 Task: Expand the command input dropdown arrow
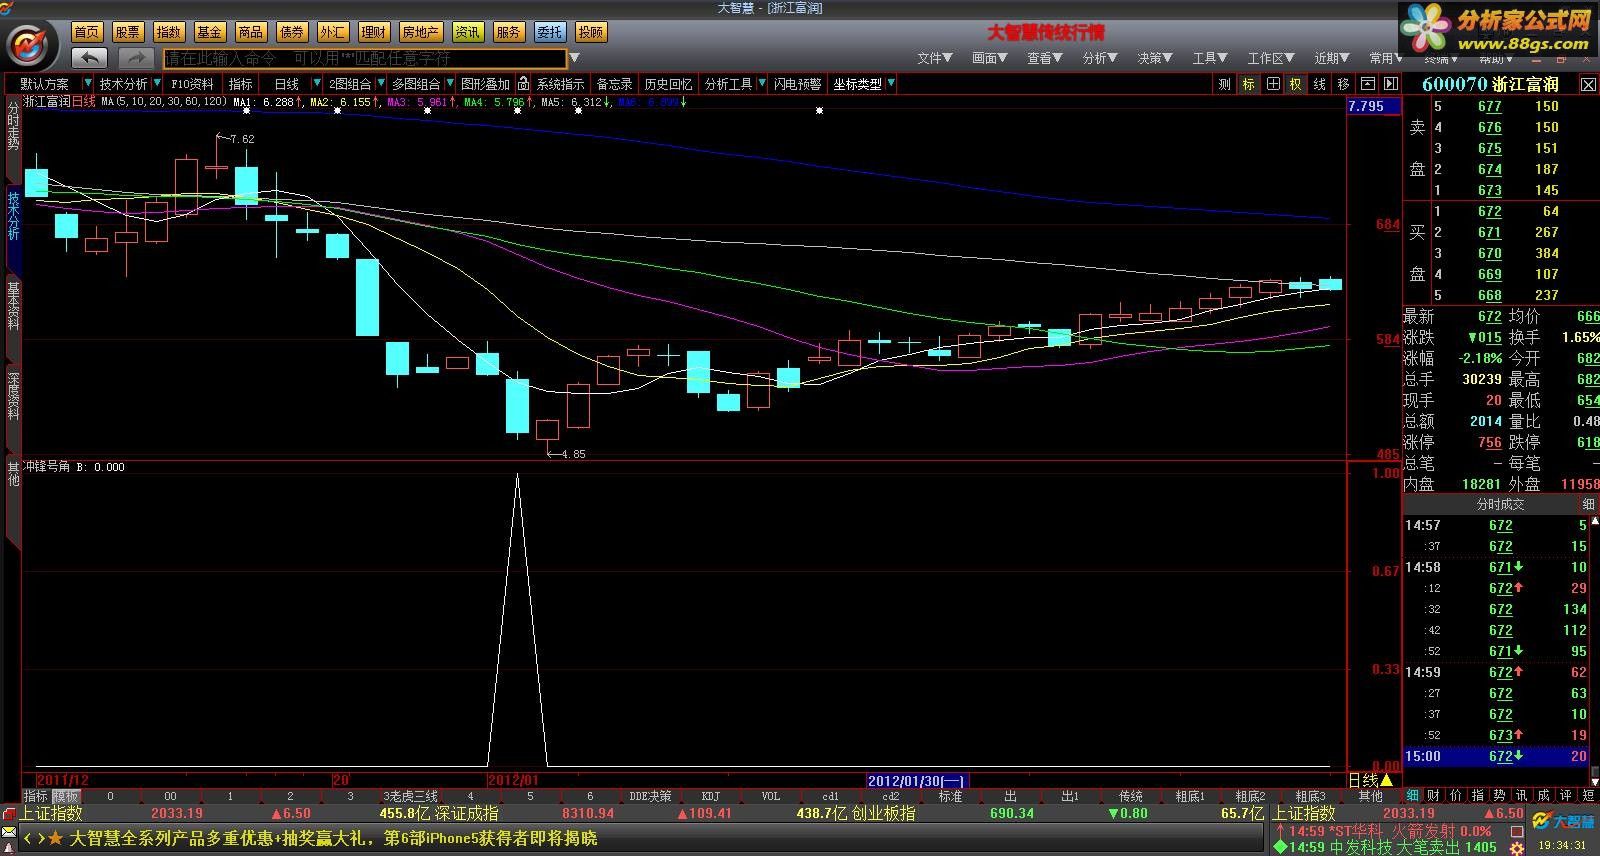pyautogui.click(x=575, y=58)
